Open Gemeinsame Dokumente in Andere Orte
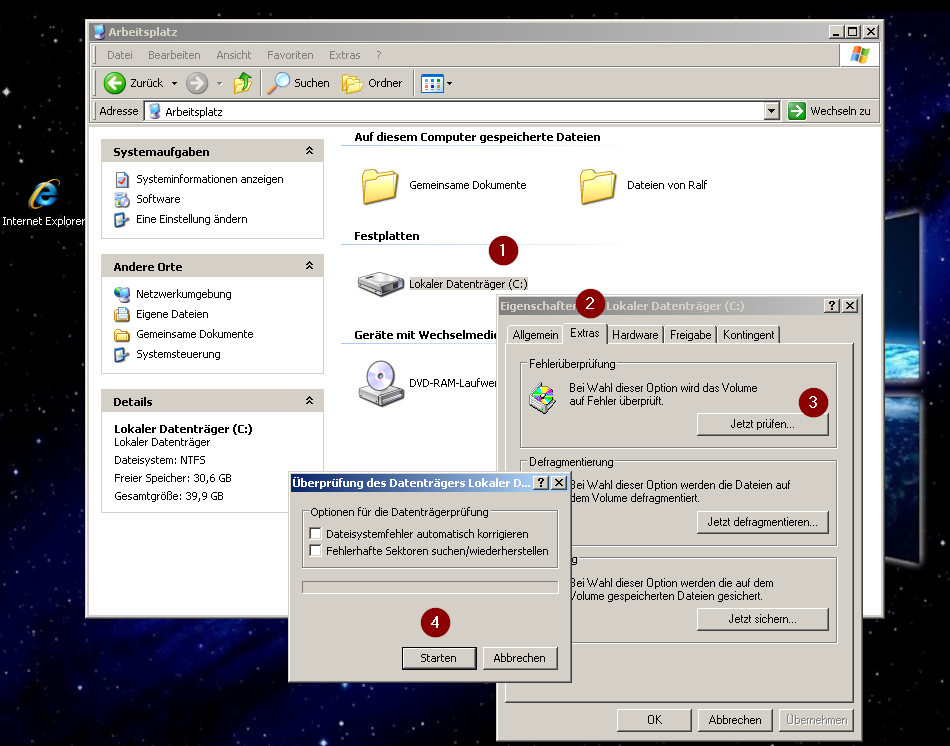The height and width of the screenshot is (746, 950). pyautogui.click(x=194, y=334)
